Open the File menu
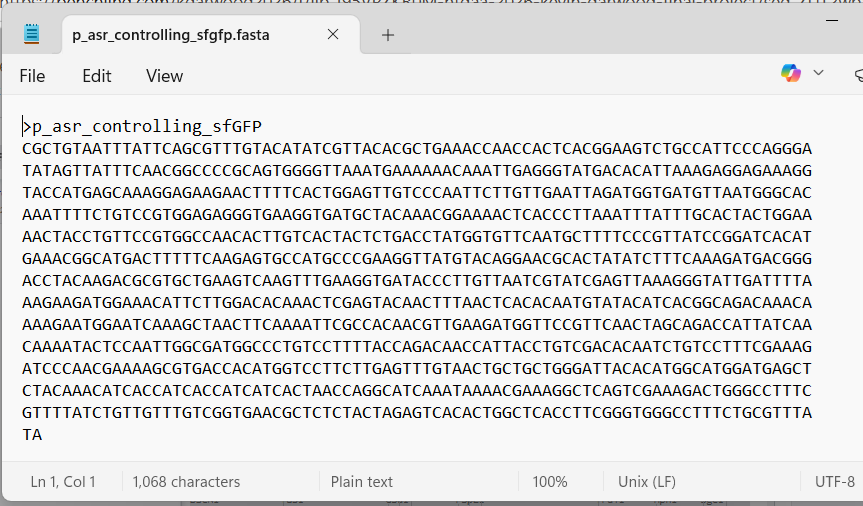This screenshot has height=506, width=863. (x=32, y=76)
